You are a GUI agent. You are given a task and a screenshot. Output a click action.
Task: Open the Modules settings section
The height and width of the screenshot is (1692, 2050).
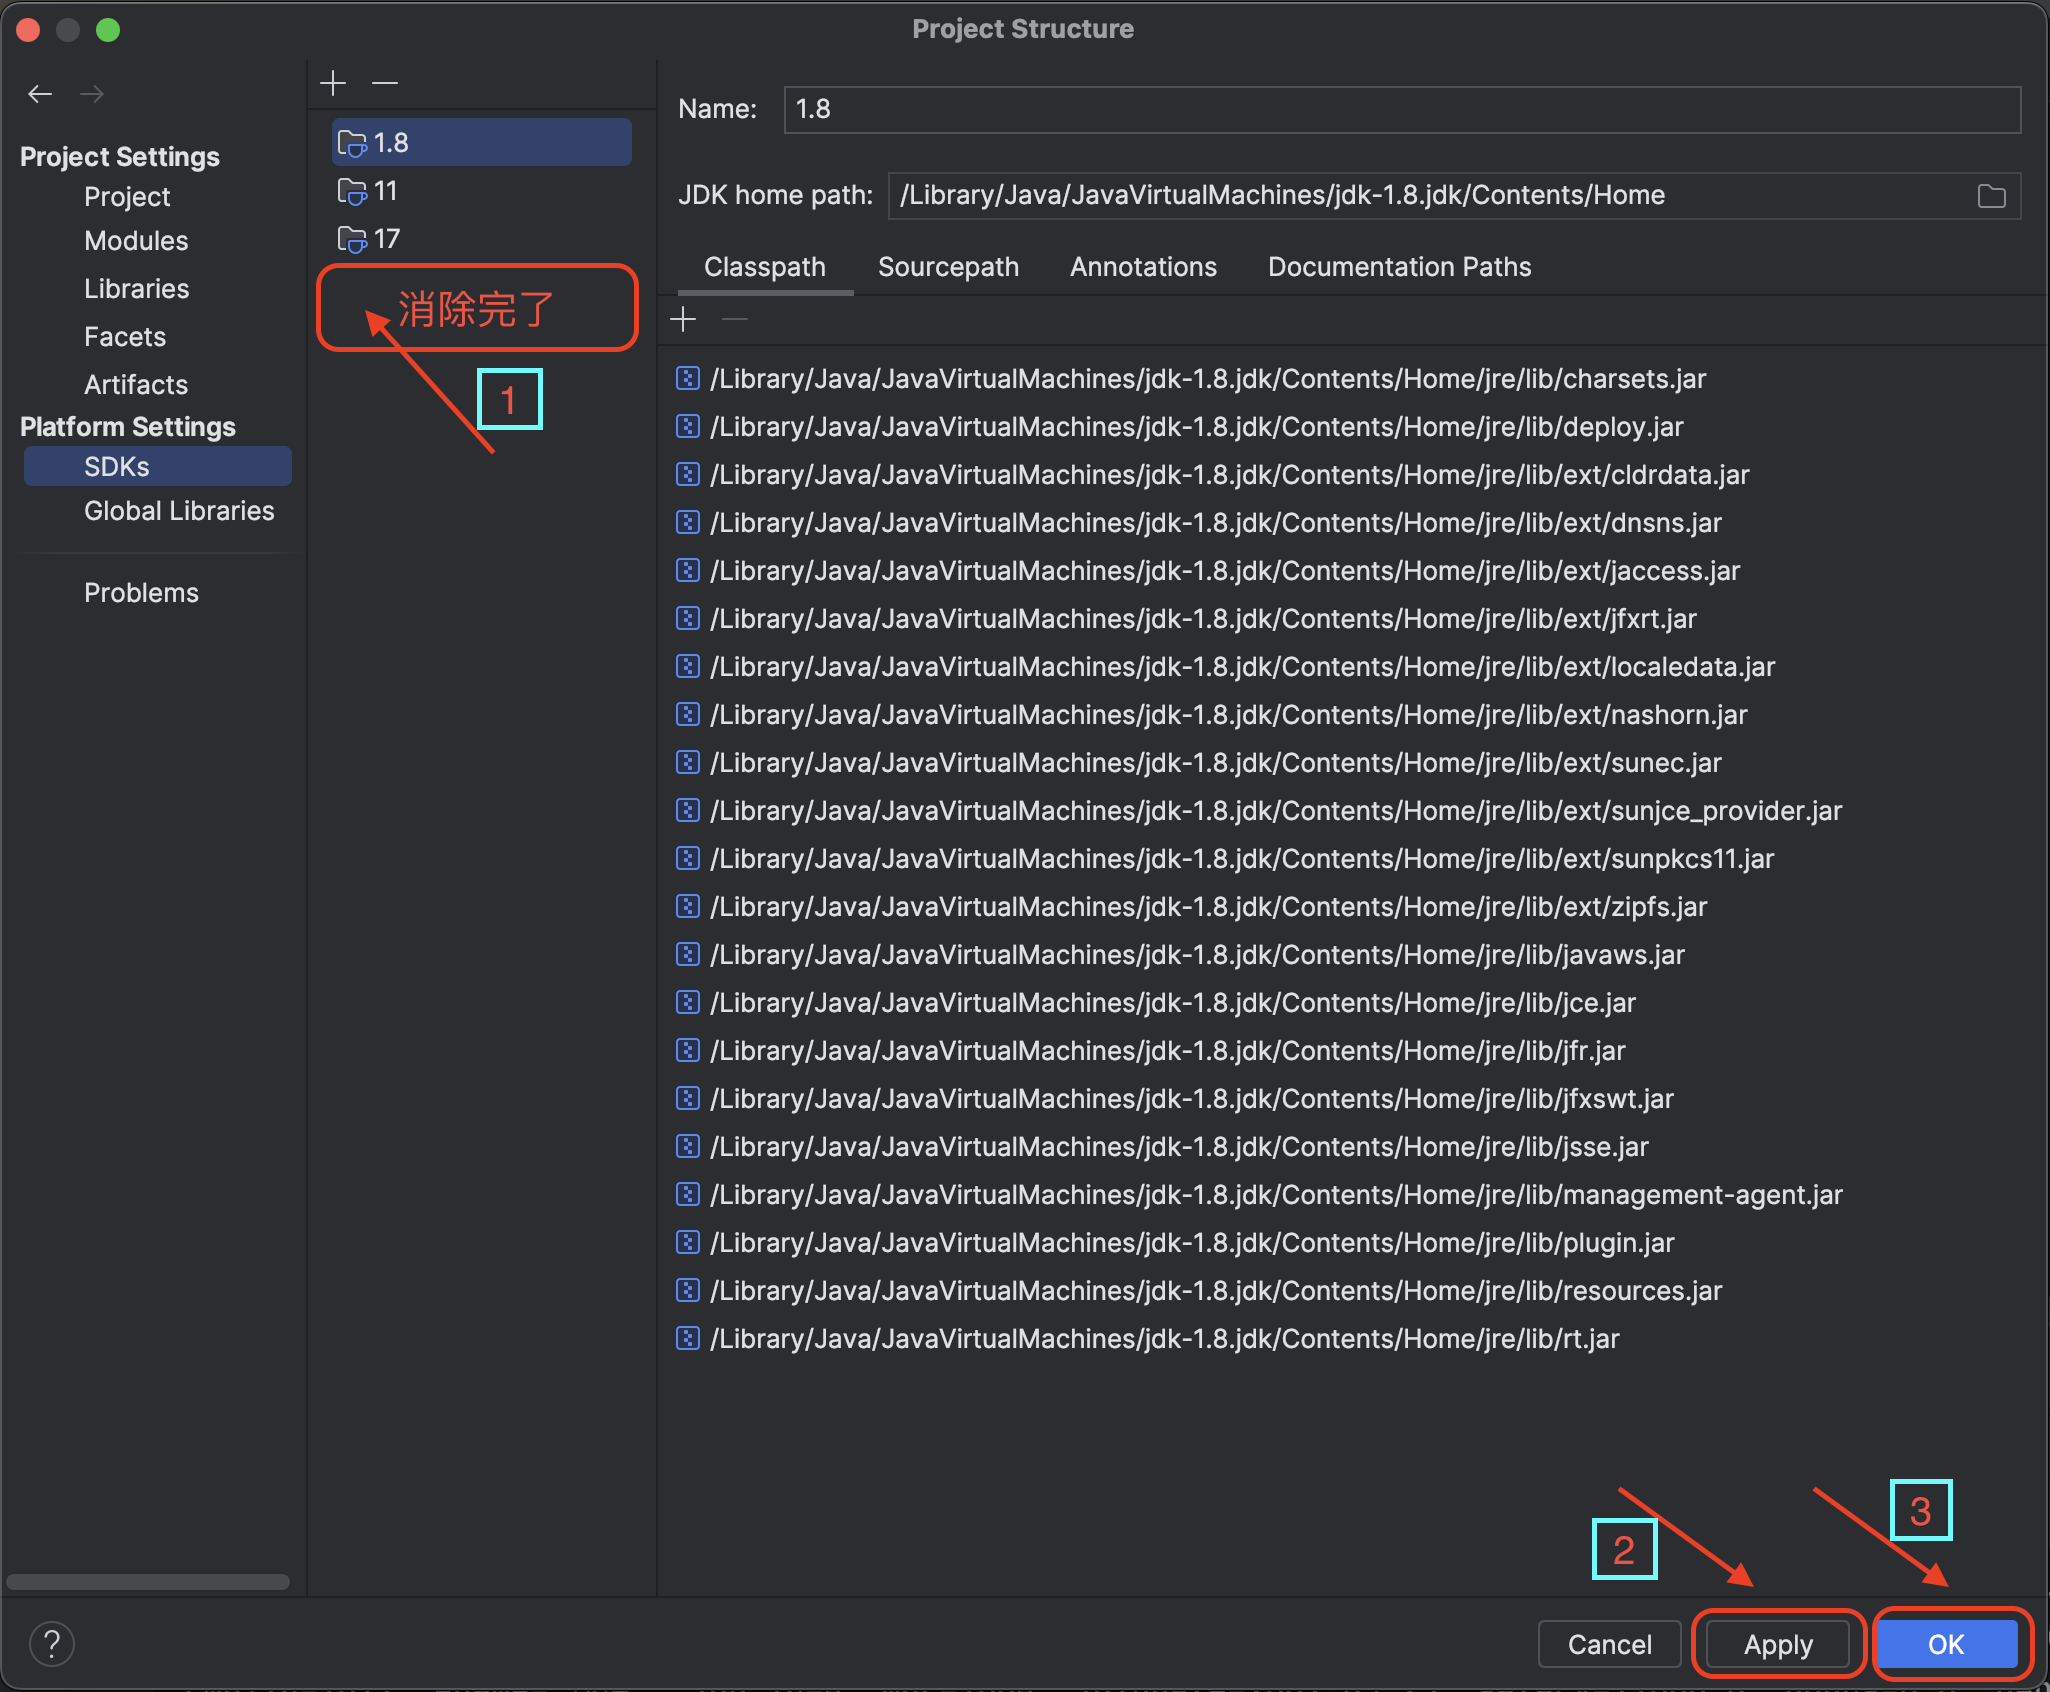tap(136, 241)
